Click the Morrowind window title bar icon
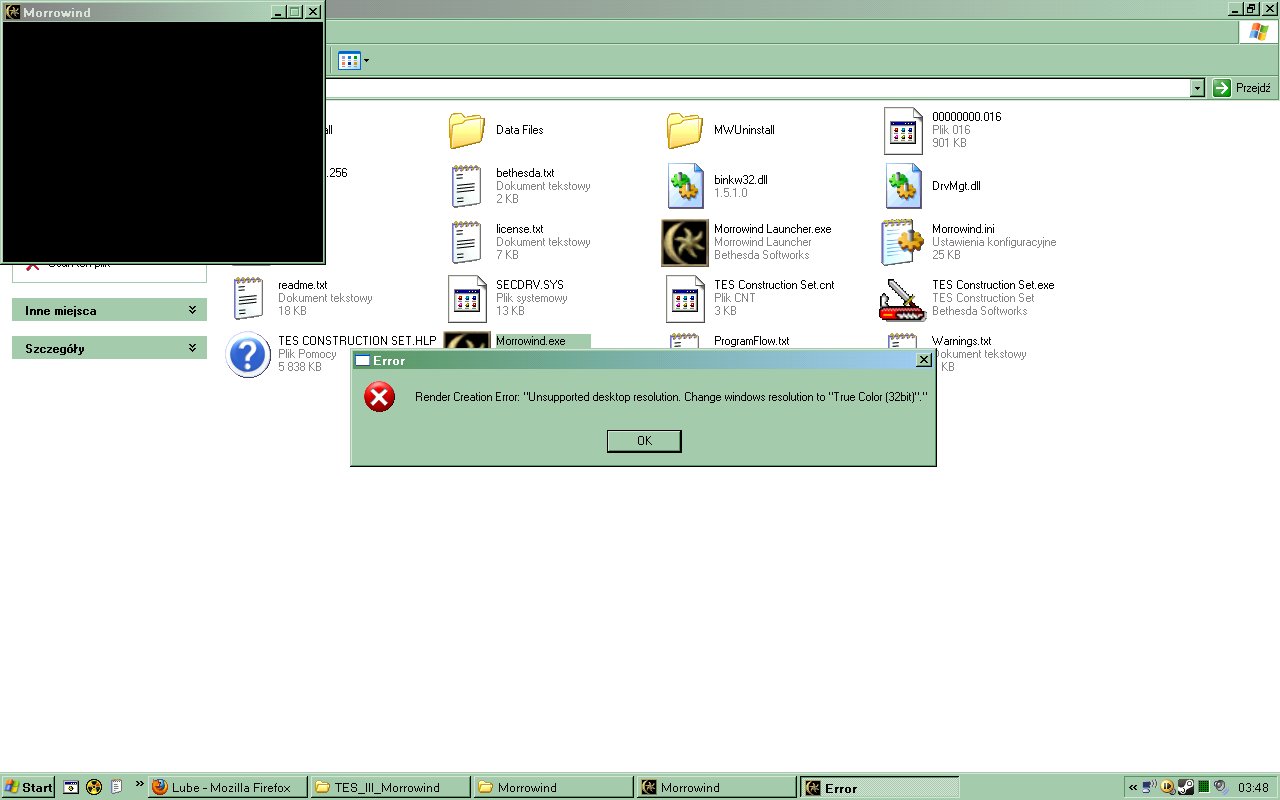Screen dimensions: 1280x800 [12, 12]
